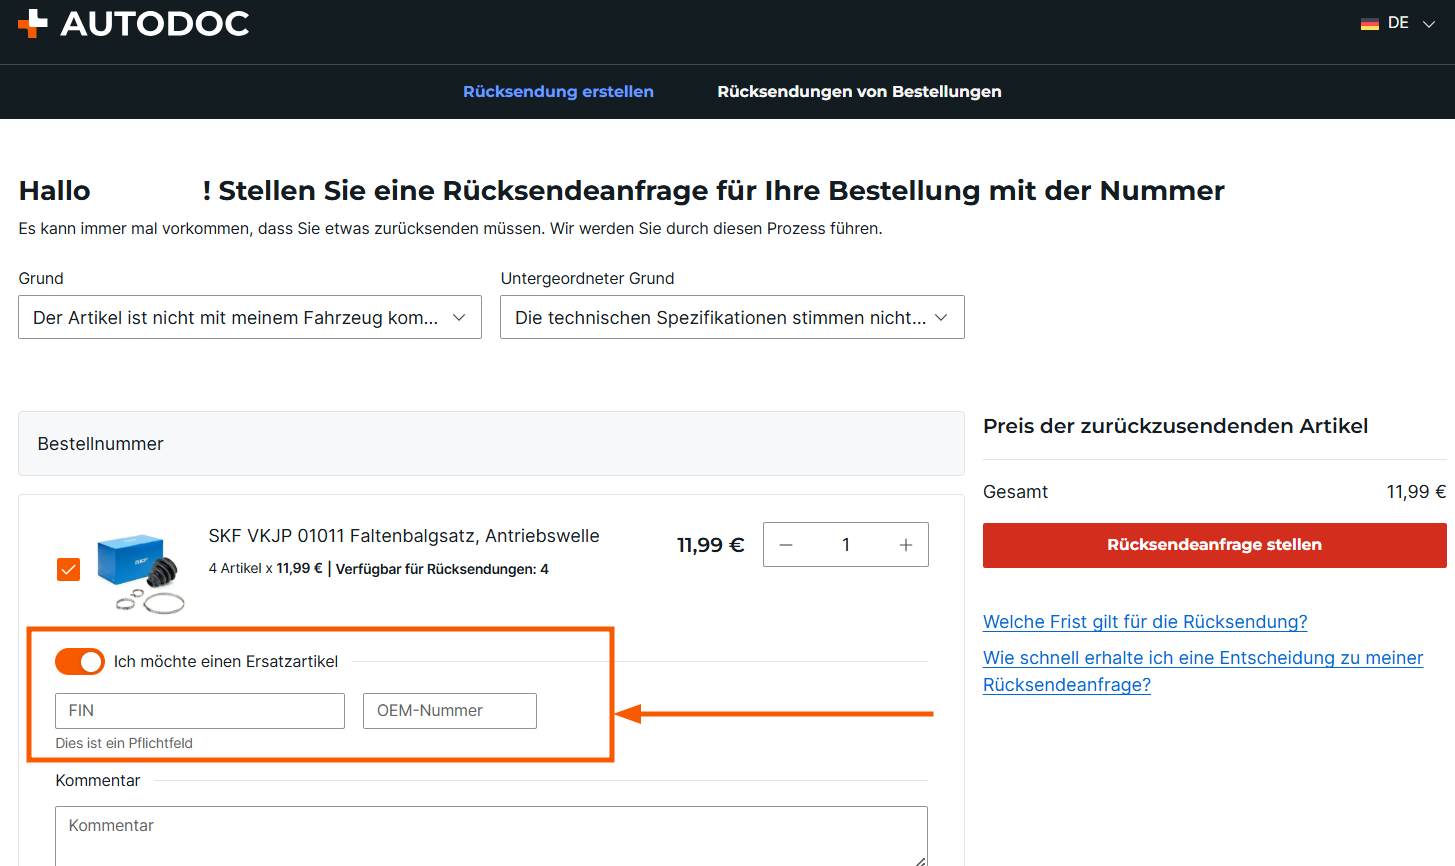Click the FIN input field
This screenshot has height=866, width=1455.
pyautogui.click(x=200, y=711)
